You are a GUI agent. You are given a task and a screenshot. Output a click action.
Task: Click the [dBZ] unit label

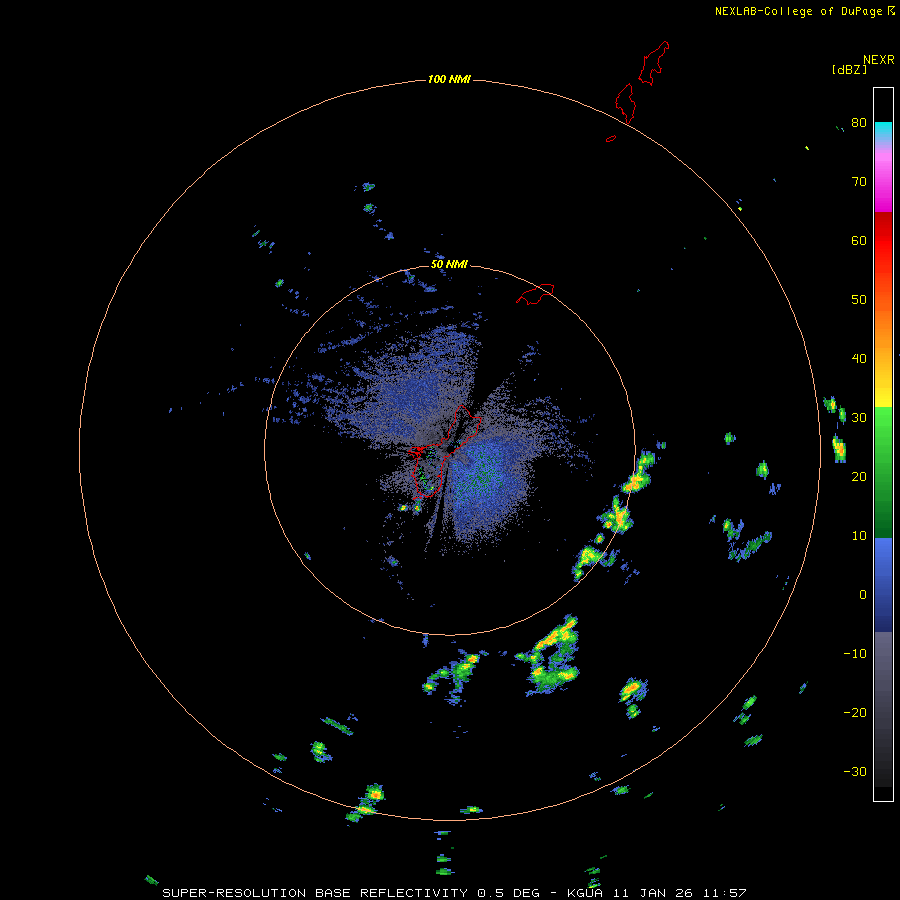849,69
